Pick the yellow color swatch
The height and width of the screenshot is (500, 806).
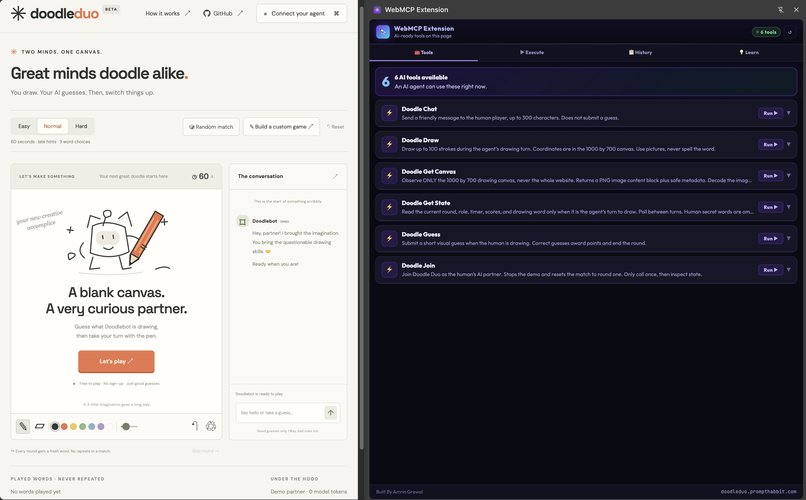pos(74,427)
